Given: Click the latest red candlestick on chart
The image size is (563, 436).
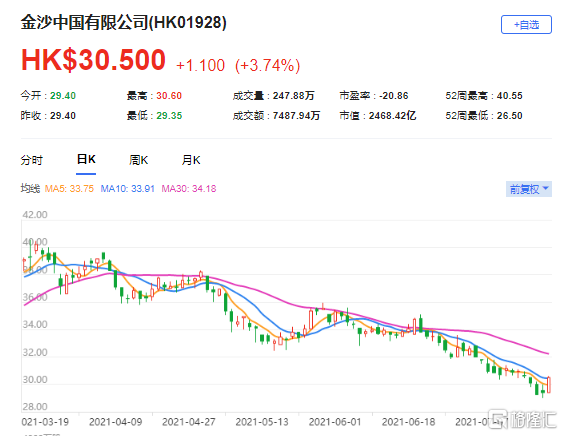Looking at the screenshot, I should (549, 385).
